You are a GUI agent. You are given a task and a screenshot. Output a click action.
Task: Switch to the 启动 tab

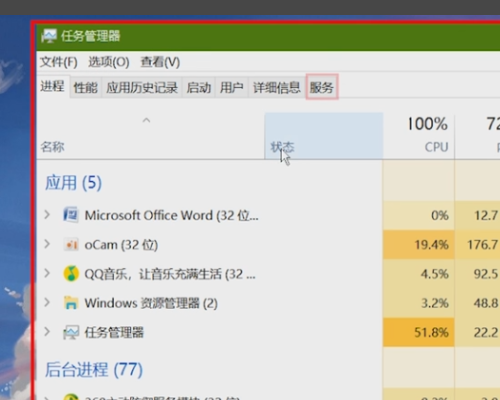pyautogui.click(x=199, y=88)
